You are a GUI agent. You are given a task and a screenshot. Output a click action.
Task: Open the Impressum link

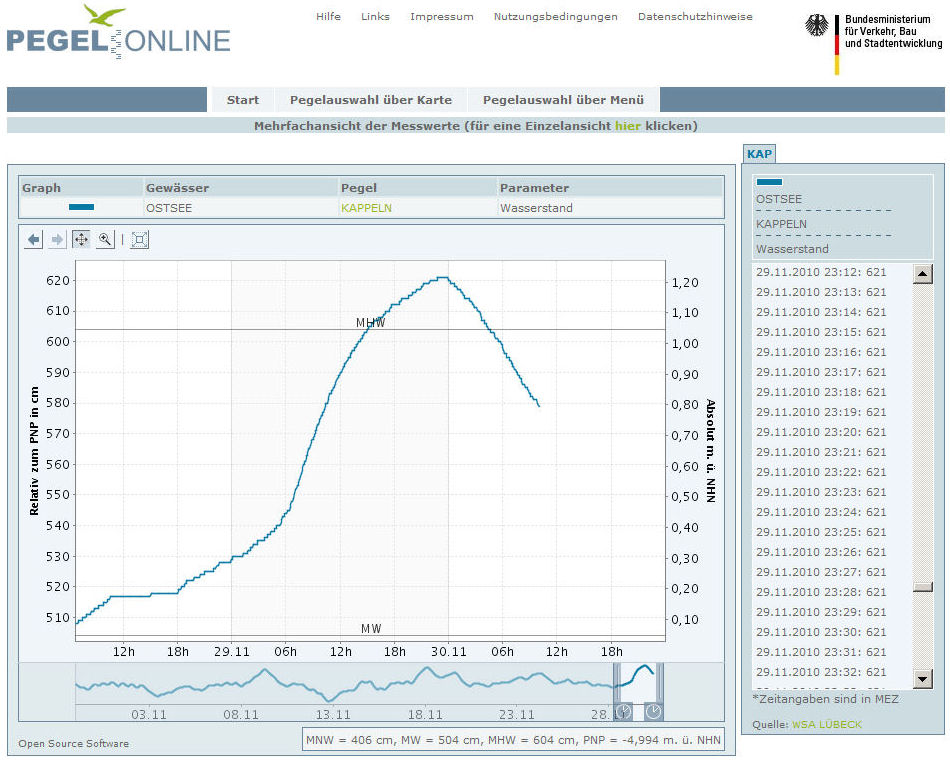441,17
